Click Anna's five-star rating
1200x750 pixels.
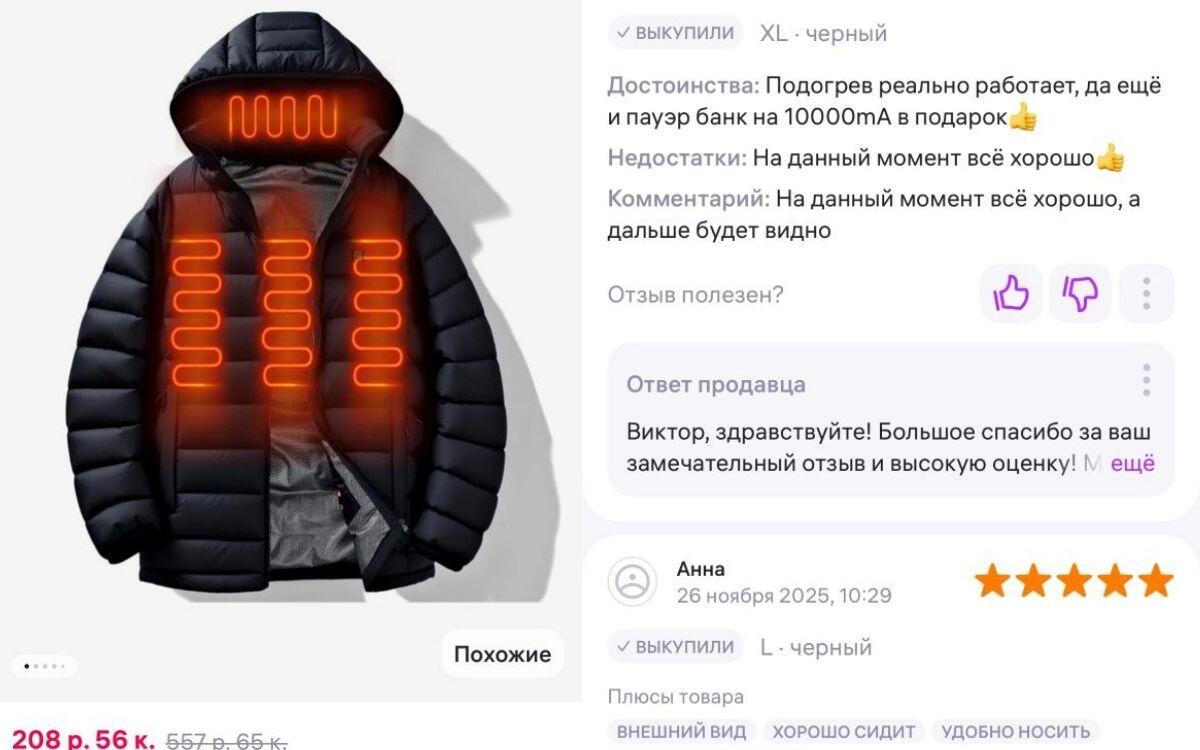[x=1074, y=581]
